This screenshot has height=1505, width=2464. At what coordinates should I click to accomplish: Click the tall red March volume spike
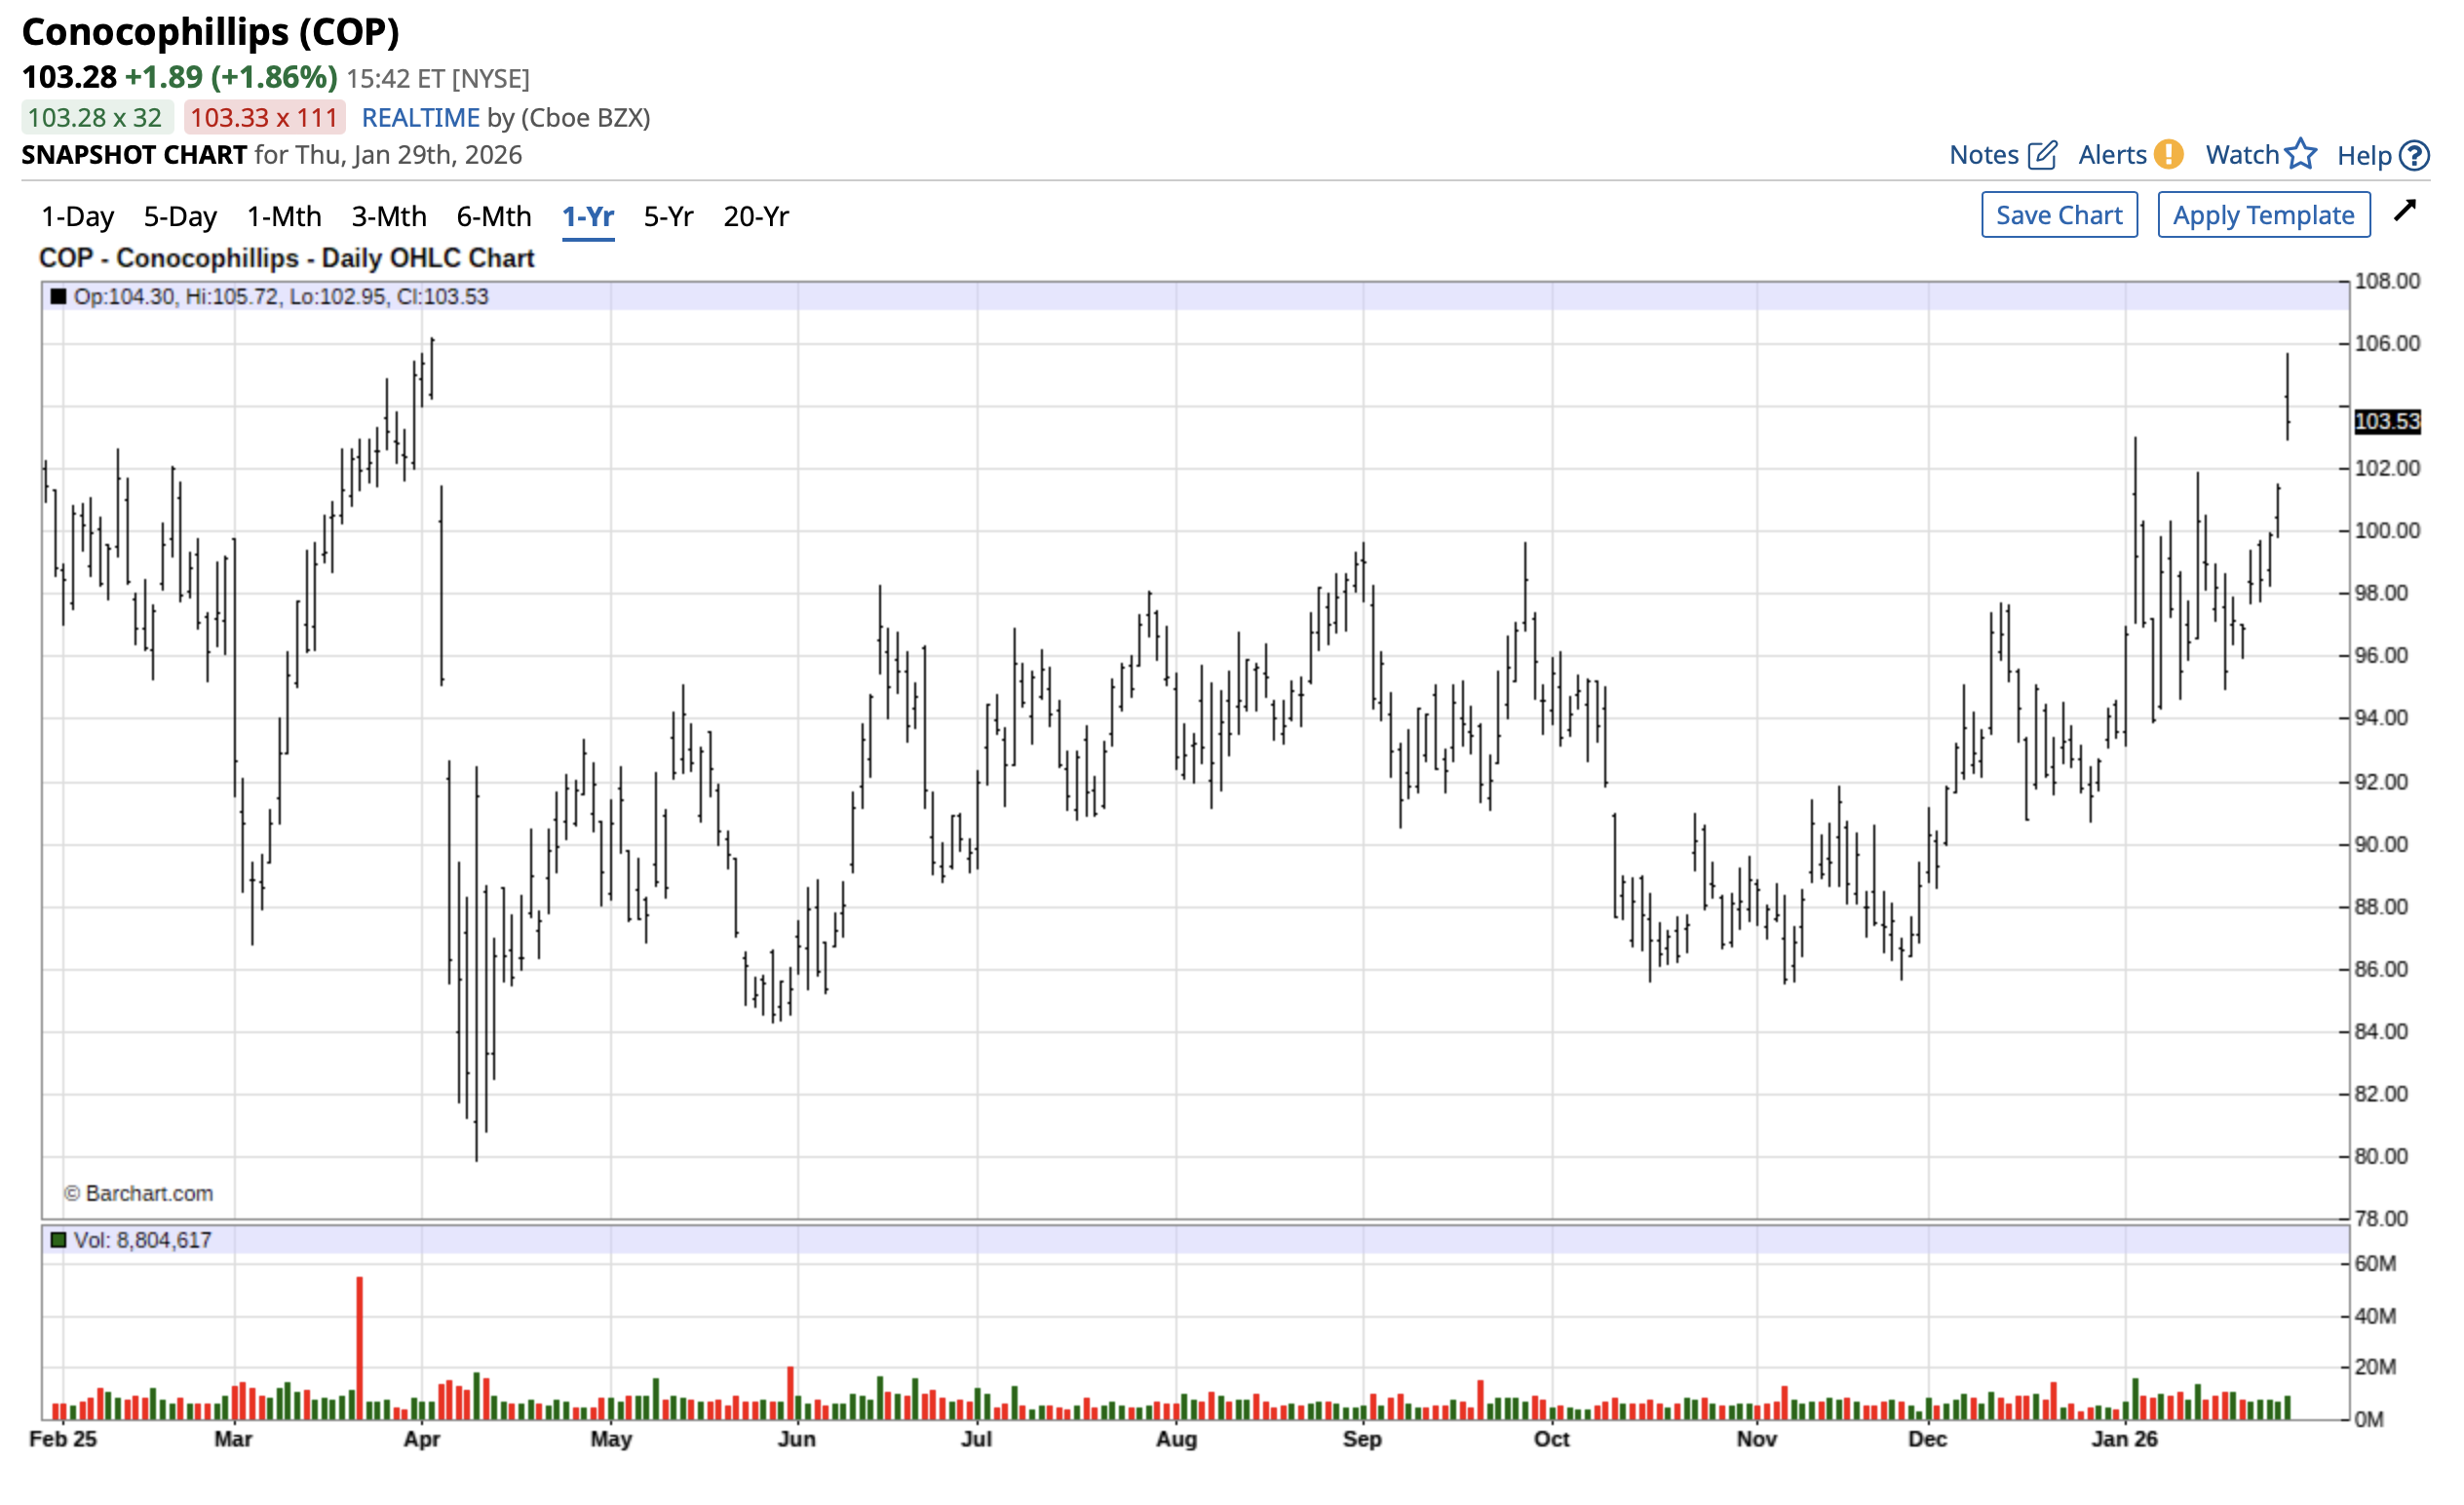360,1340
